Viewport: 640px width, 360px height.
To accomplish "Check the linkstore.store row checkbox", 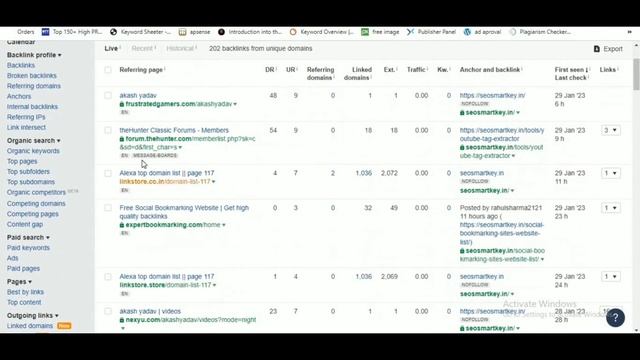I will pos(108,277).
